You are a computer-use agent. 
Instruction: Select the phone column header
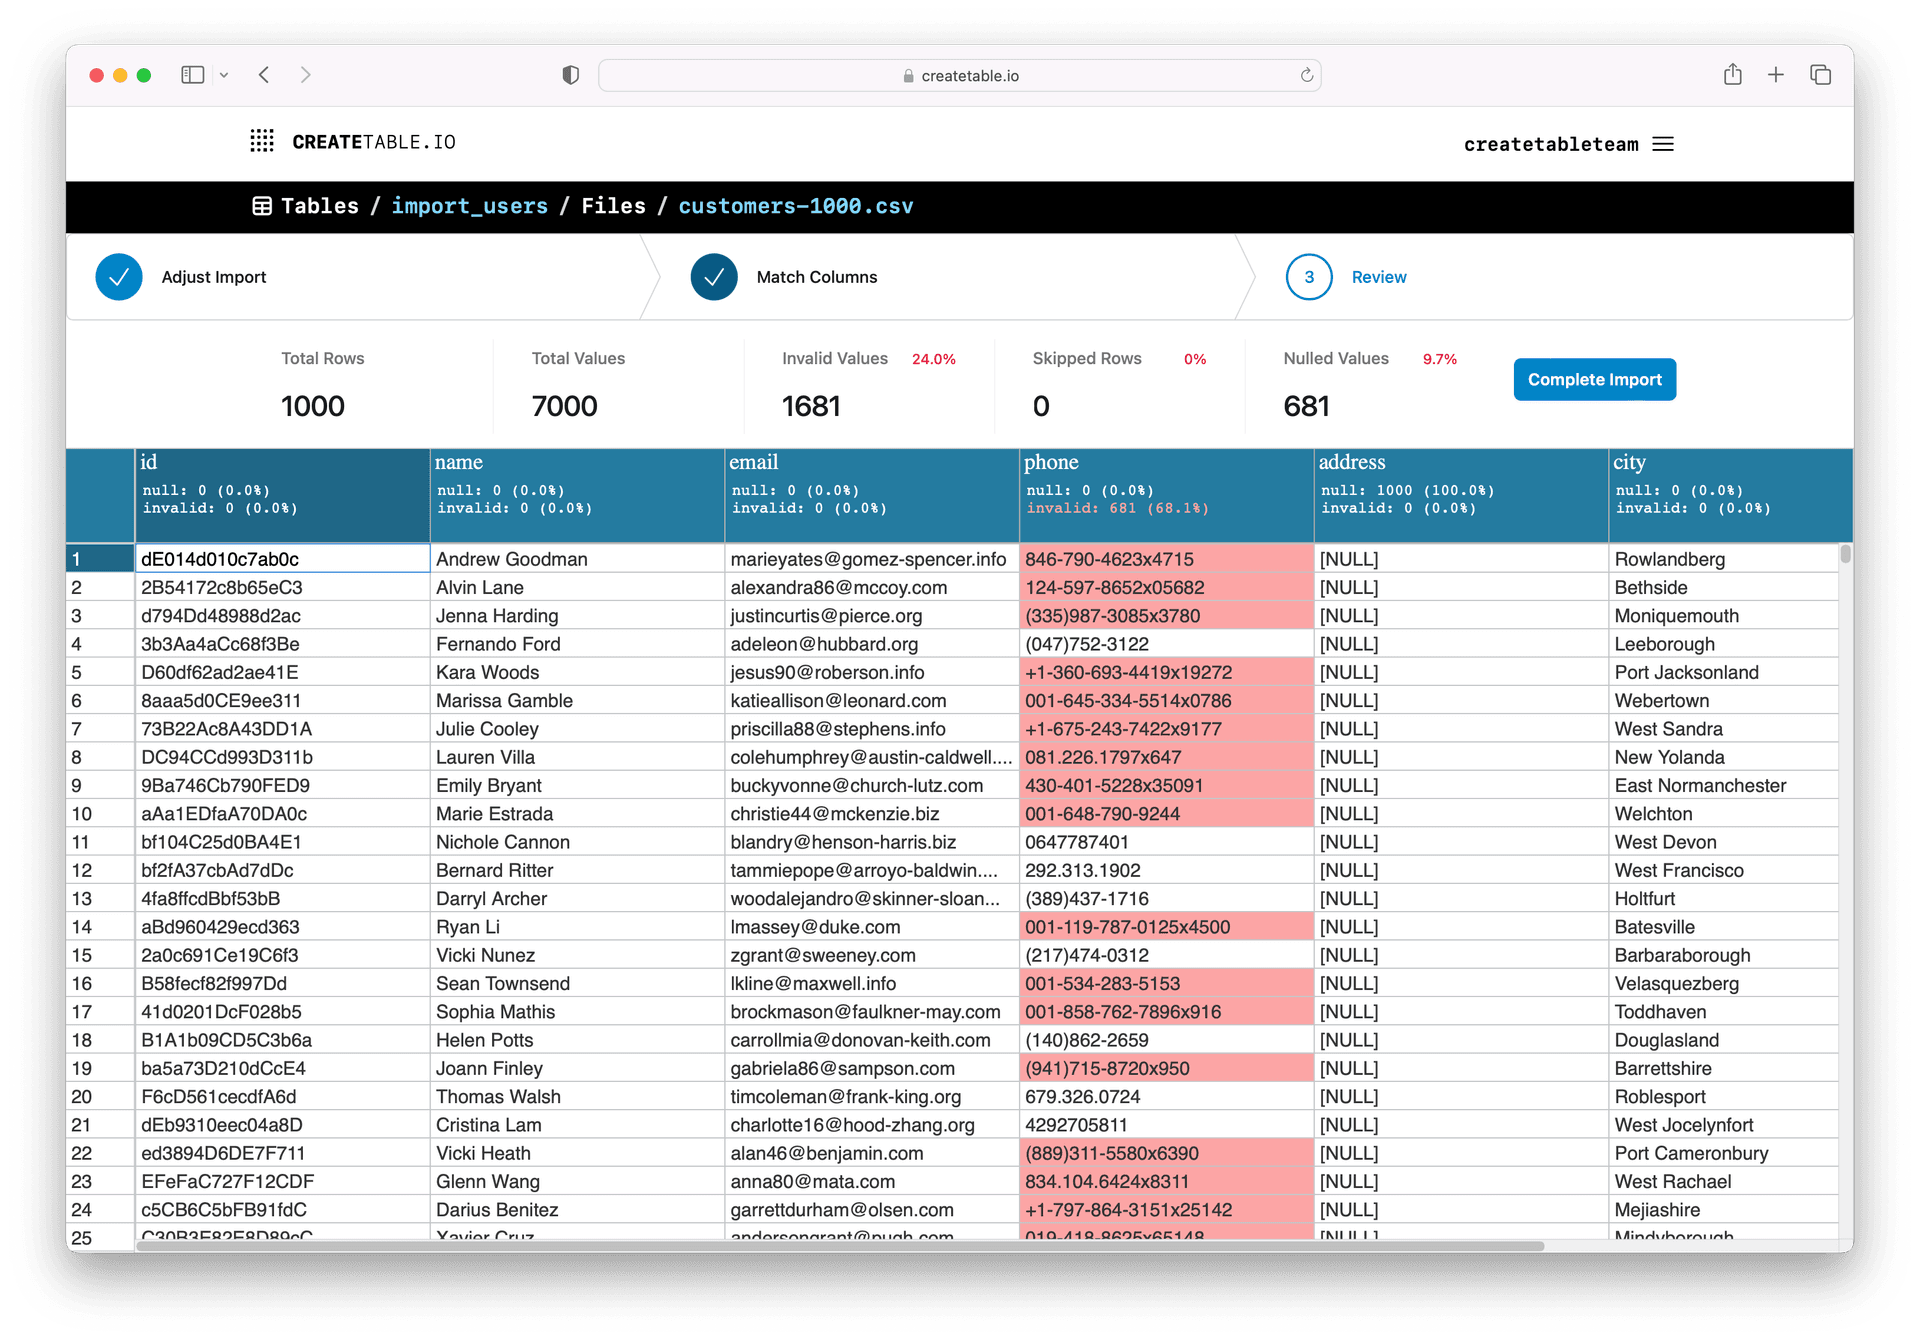(x=1166, y=495)
